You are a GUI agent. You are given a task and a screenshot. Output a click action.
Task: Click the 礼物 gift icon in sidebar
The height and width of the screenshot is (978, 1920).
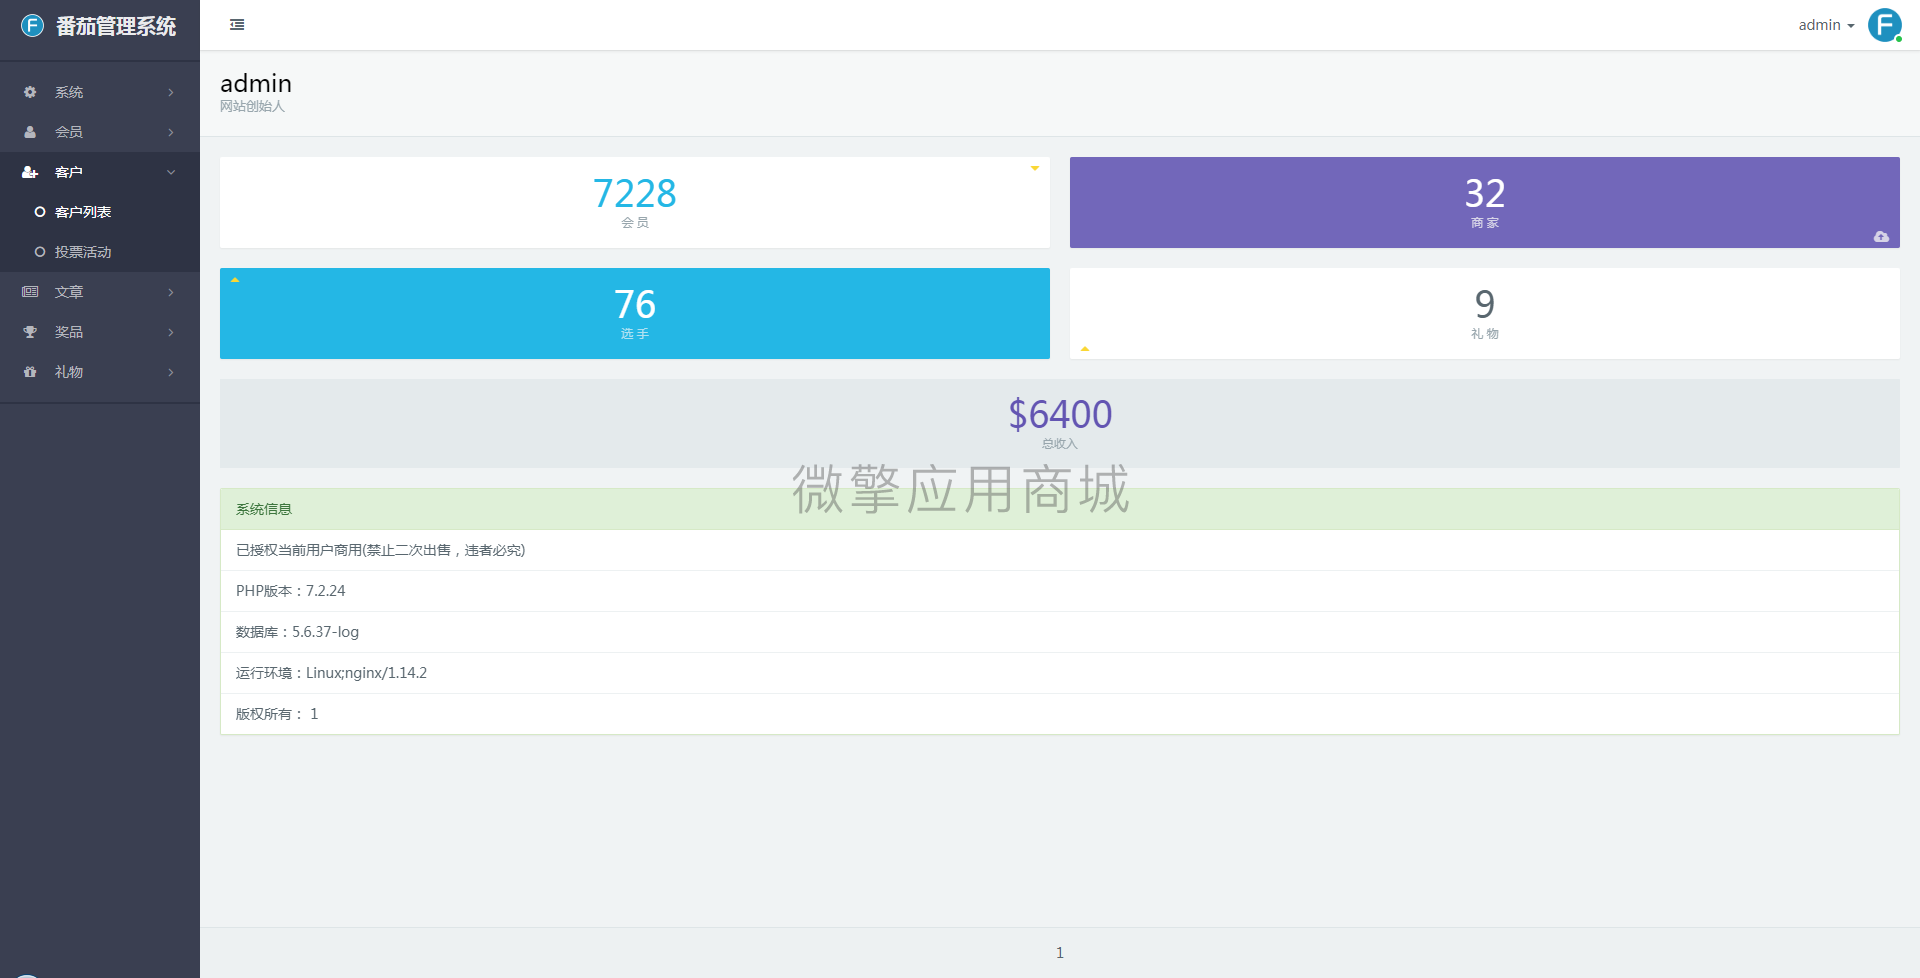click(x=30, y=372)
